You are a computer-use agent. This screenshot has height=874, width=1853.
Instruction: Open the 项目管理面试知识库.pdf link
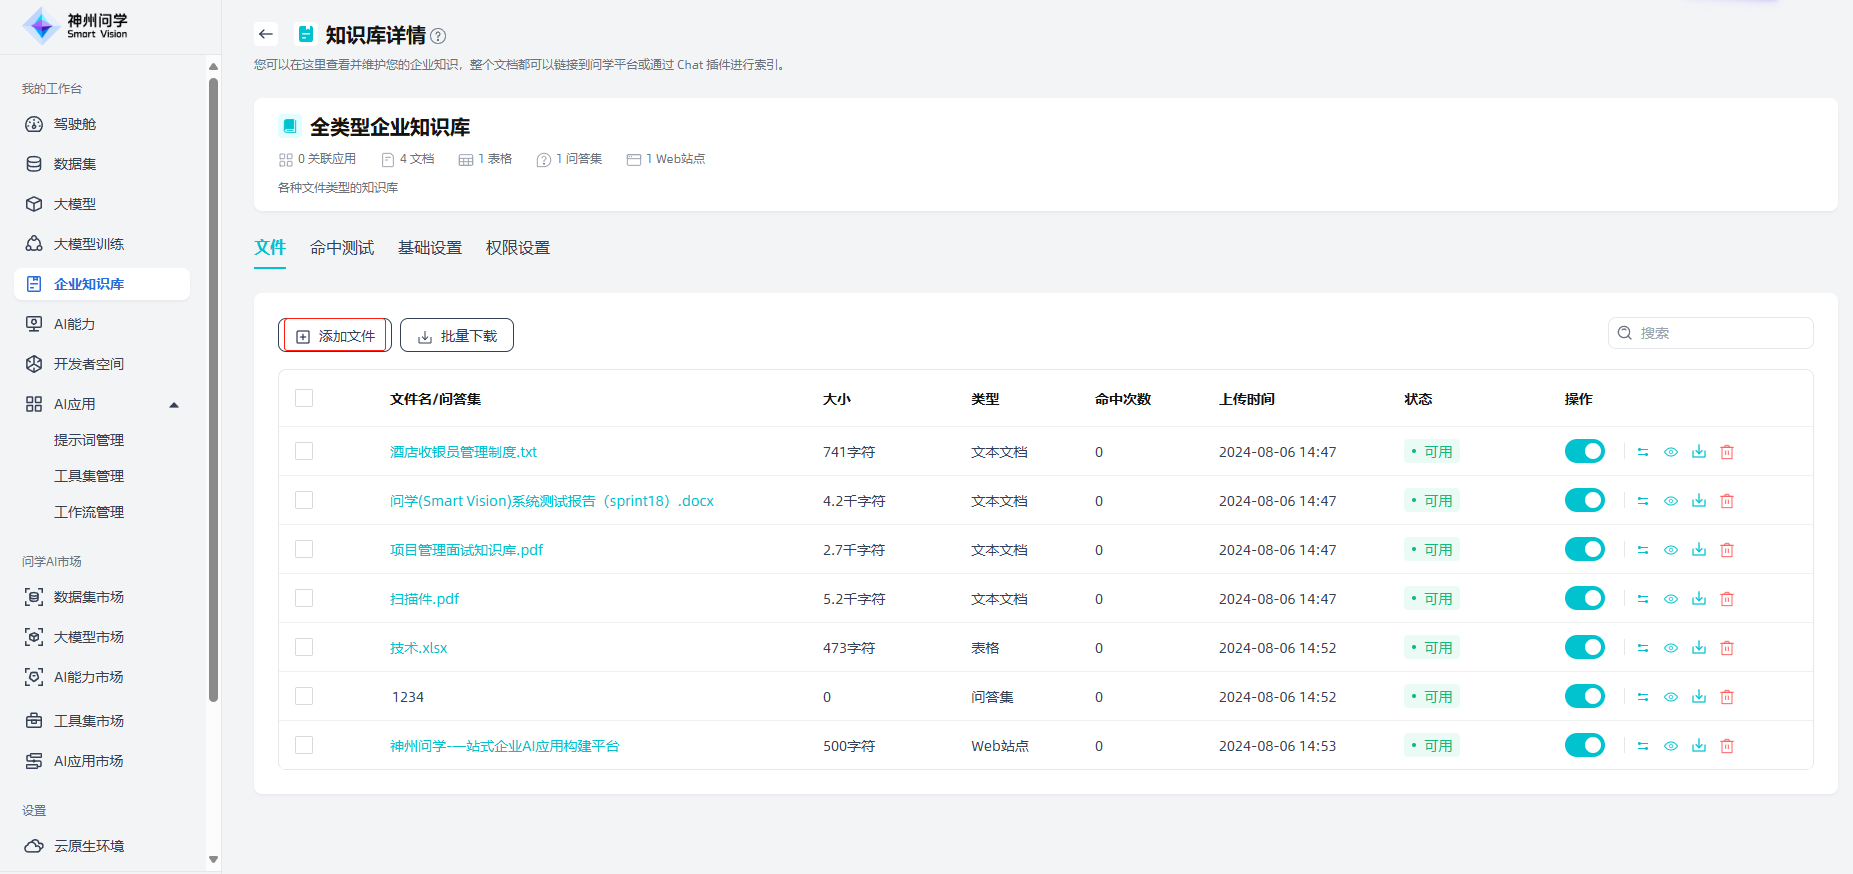tap(466, 550)
